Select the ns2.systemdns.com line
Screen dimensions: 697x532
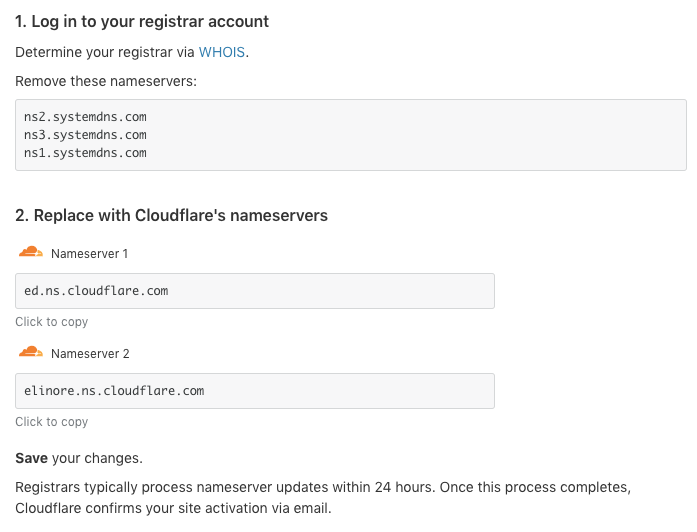(85, 117)
